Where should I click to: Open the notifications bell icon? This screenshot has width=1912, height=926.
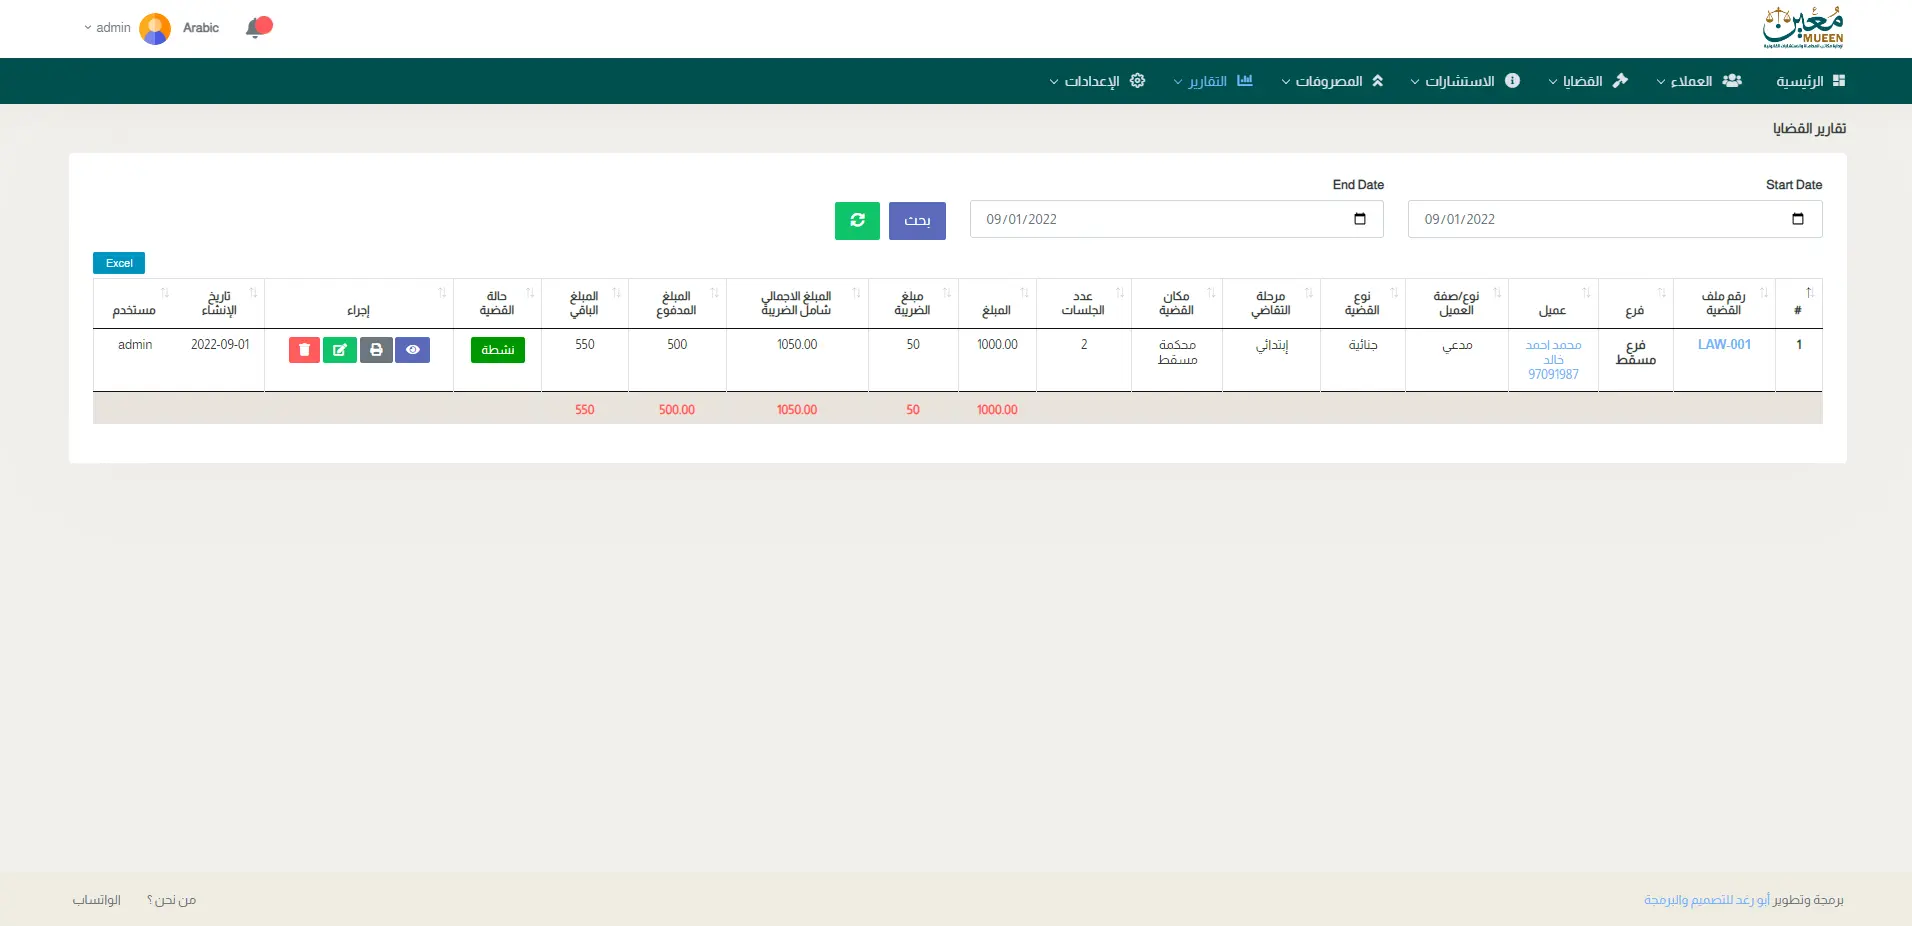coord(257,28)
